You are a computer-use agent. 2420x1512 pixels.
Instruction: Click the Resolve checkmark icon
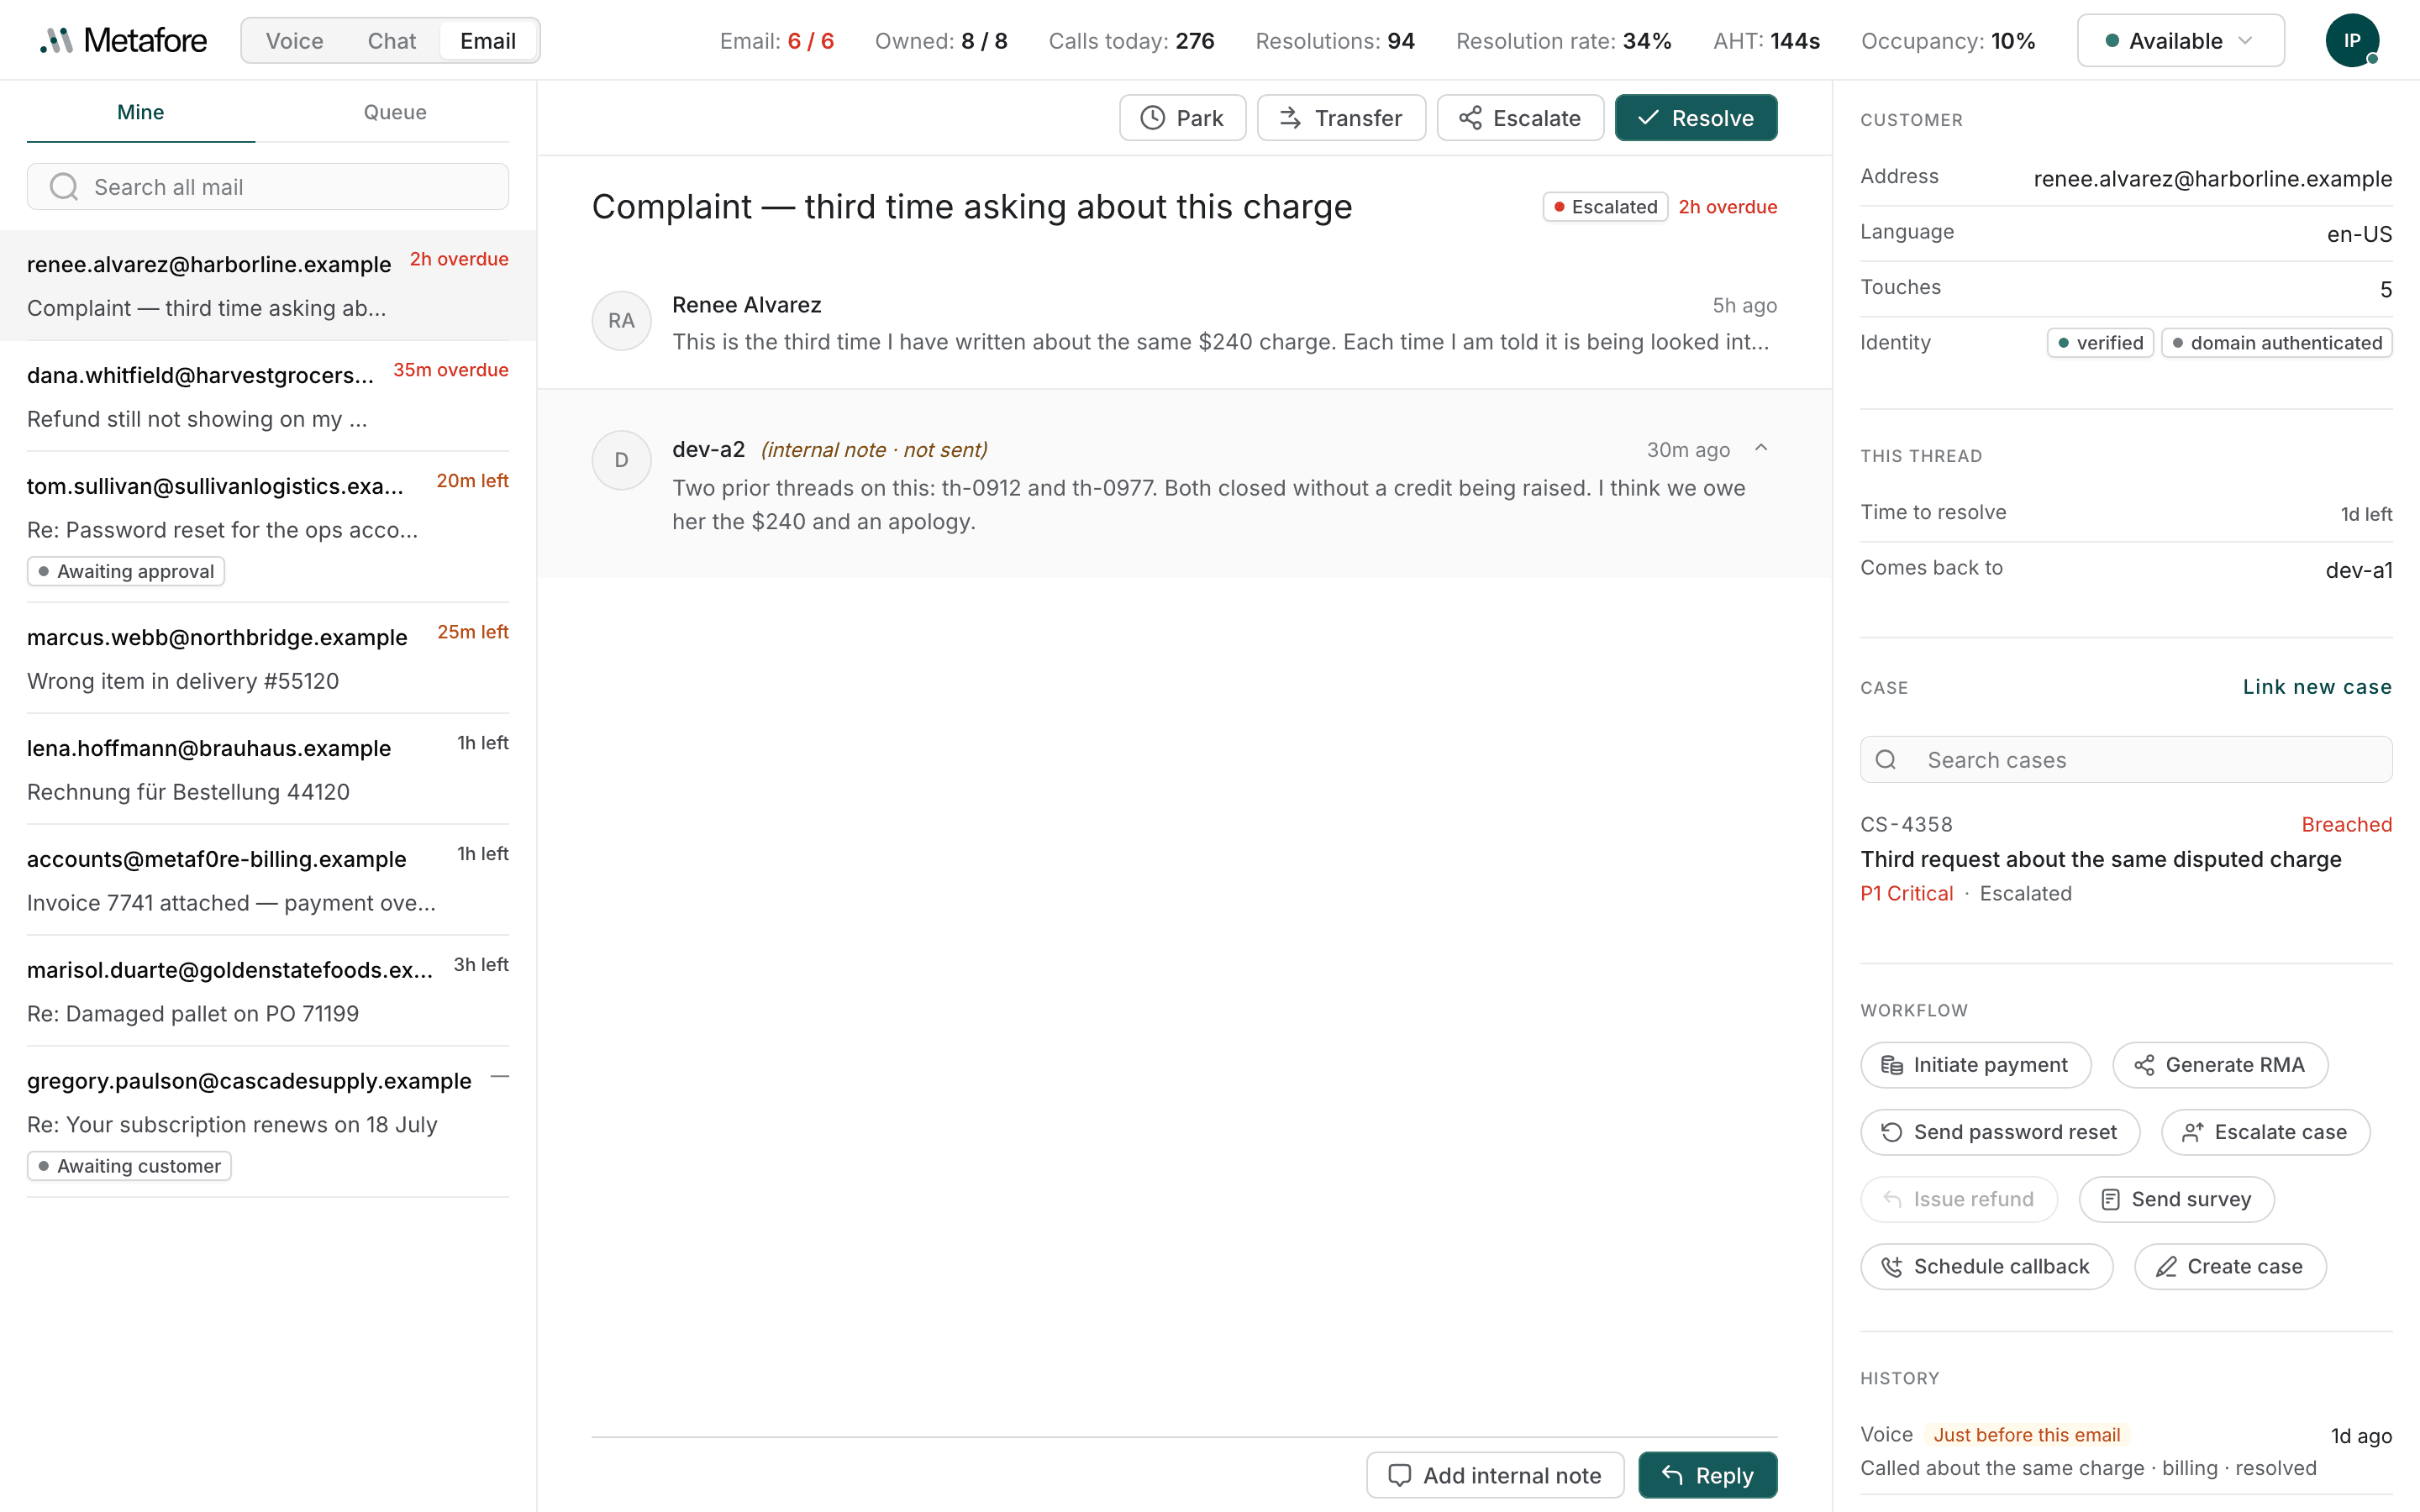pyautogui.click(x=1648, y=118)
